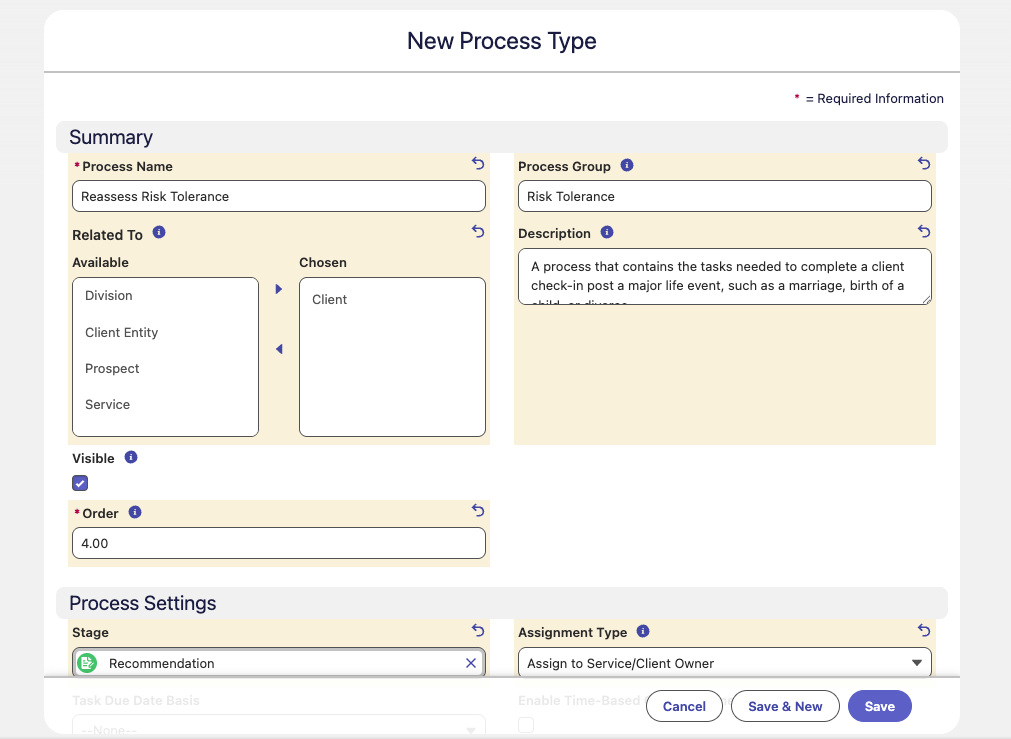Screen dimensions: 1011x739
Task: Show info tooltip for Related To
Action: tap(159, 232)
